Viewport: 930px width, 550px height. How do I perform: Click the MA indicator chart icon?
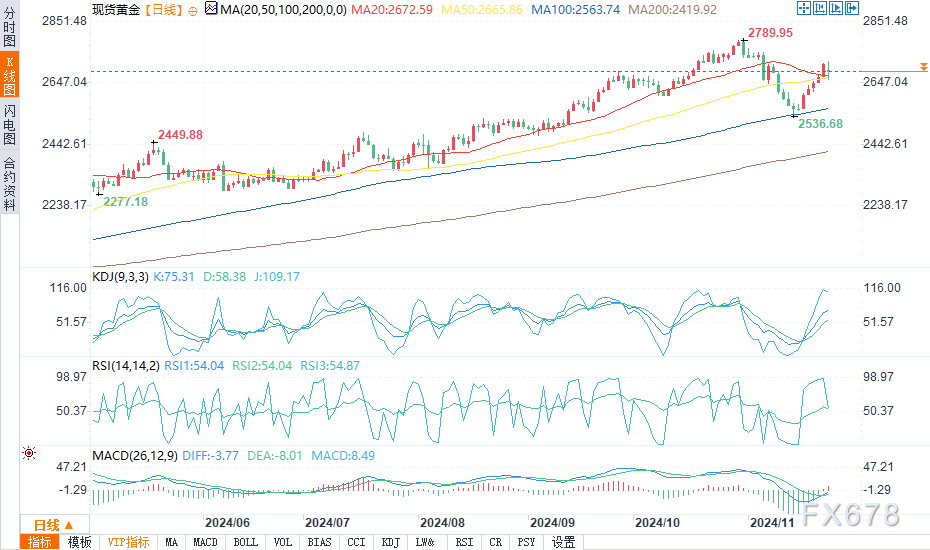point(211,8)
